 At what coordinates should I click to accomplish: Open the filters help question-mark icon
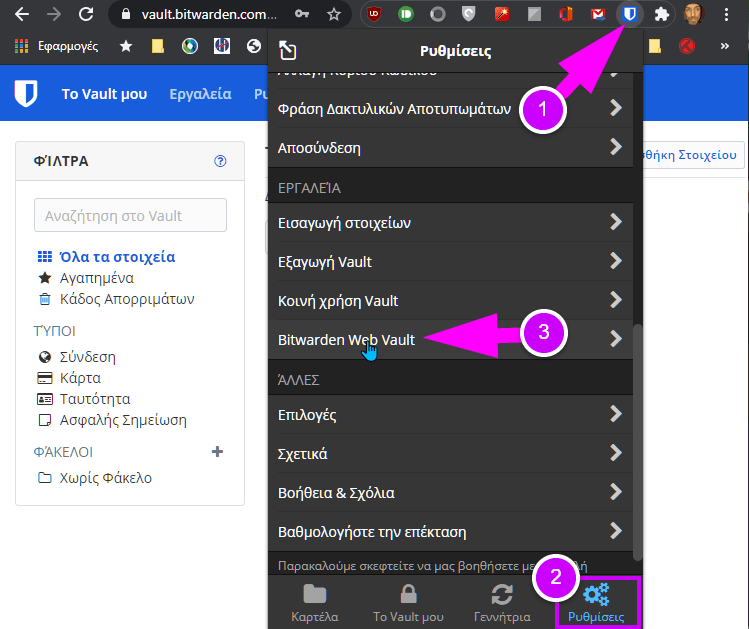[220, 161]
